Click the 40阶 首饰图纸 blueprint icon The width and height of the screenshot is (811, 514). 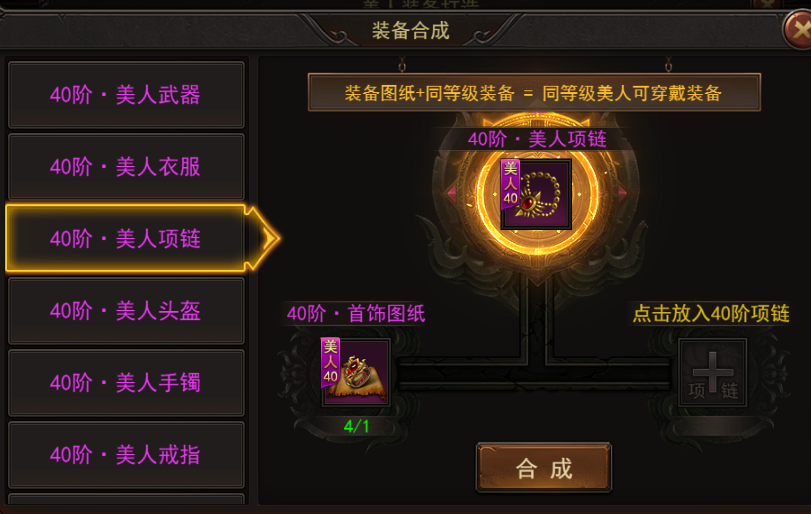[x=355, y=372]
